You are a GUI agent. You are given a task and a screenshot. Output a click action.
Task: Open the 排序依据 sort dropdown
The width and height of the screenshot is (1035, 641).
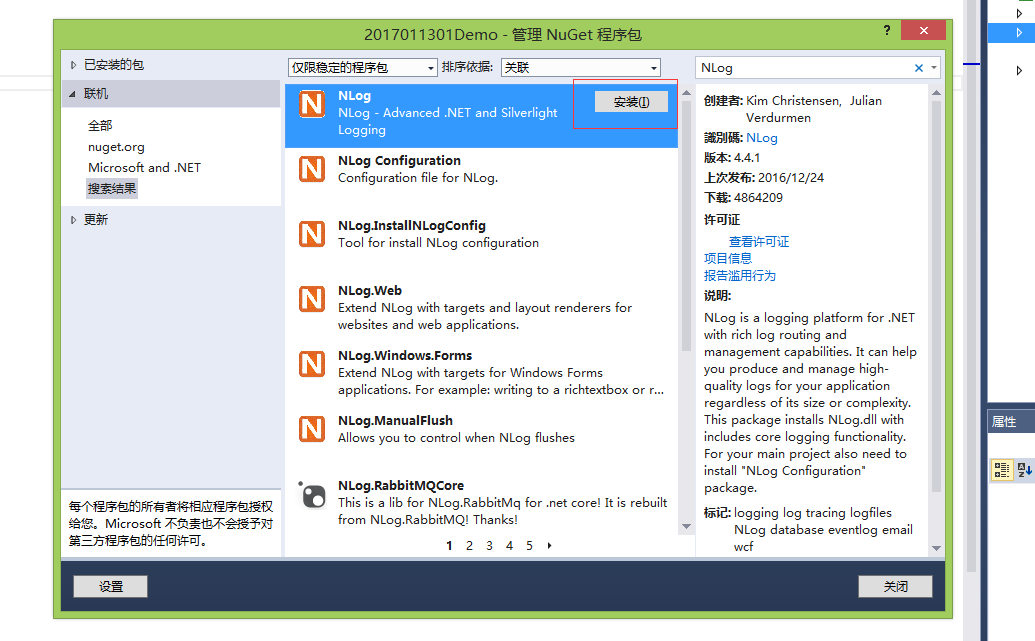coord(580,67)
